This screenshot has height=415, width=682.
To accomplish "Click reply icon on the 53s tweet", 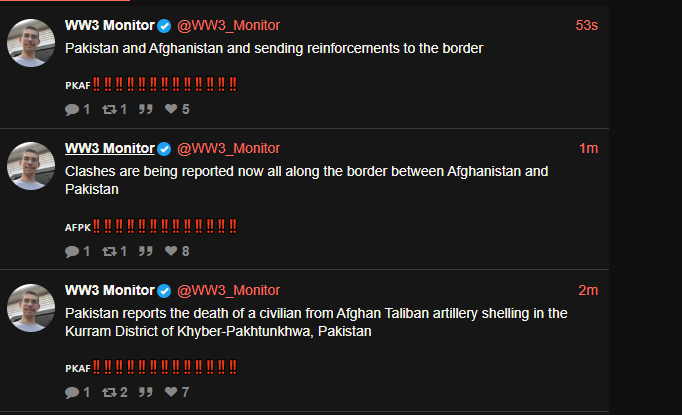I will click(x=72, y=109).
